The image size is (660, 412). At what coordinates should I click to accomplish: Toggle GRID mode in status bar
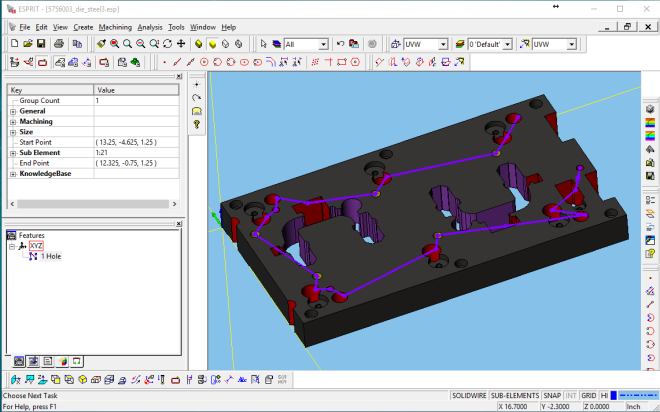pos(589,395)
